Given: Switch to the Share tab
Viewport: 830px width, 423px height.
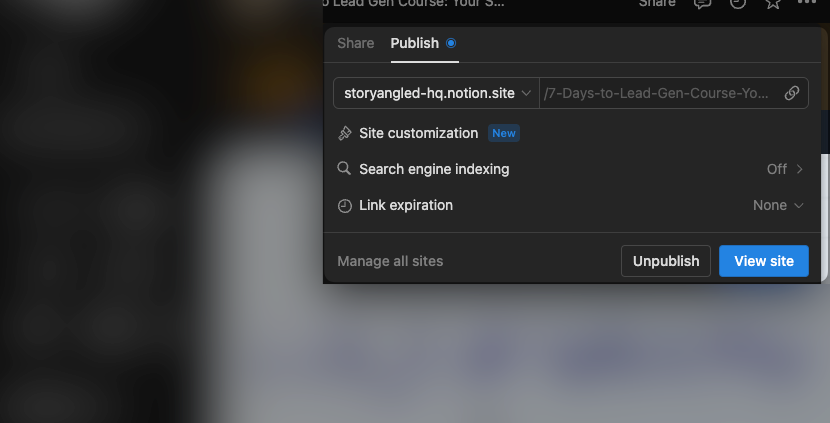Looking at the screenshot, I should pyautogui.click(x=356, y=43).
